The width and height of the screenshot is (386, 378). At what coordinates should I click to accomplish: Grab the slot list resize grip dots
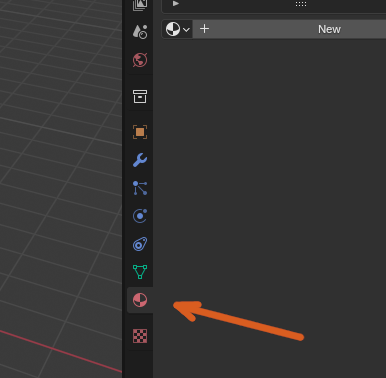tap(301, 4)
